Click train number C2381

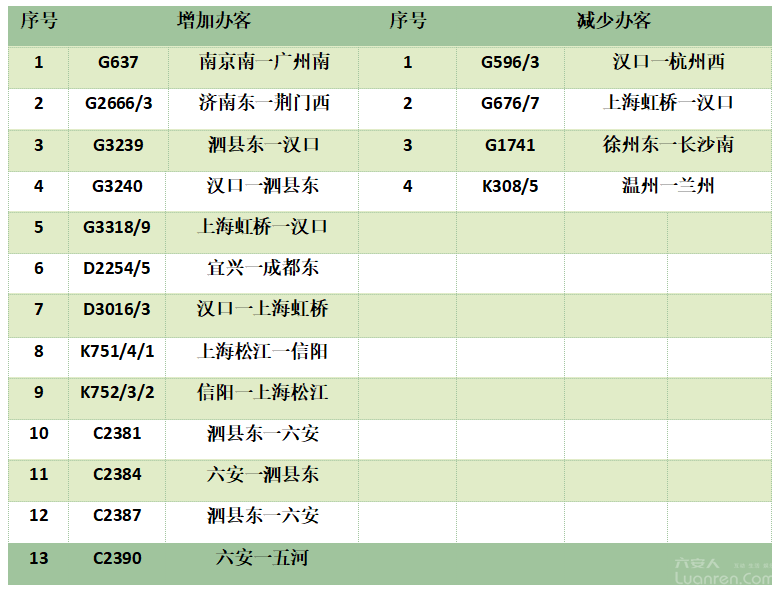point(117,433)
